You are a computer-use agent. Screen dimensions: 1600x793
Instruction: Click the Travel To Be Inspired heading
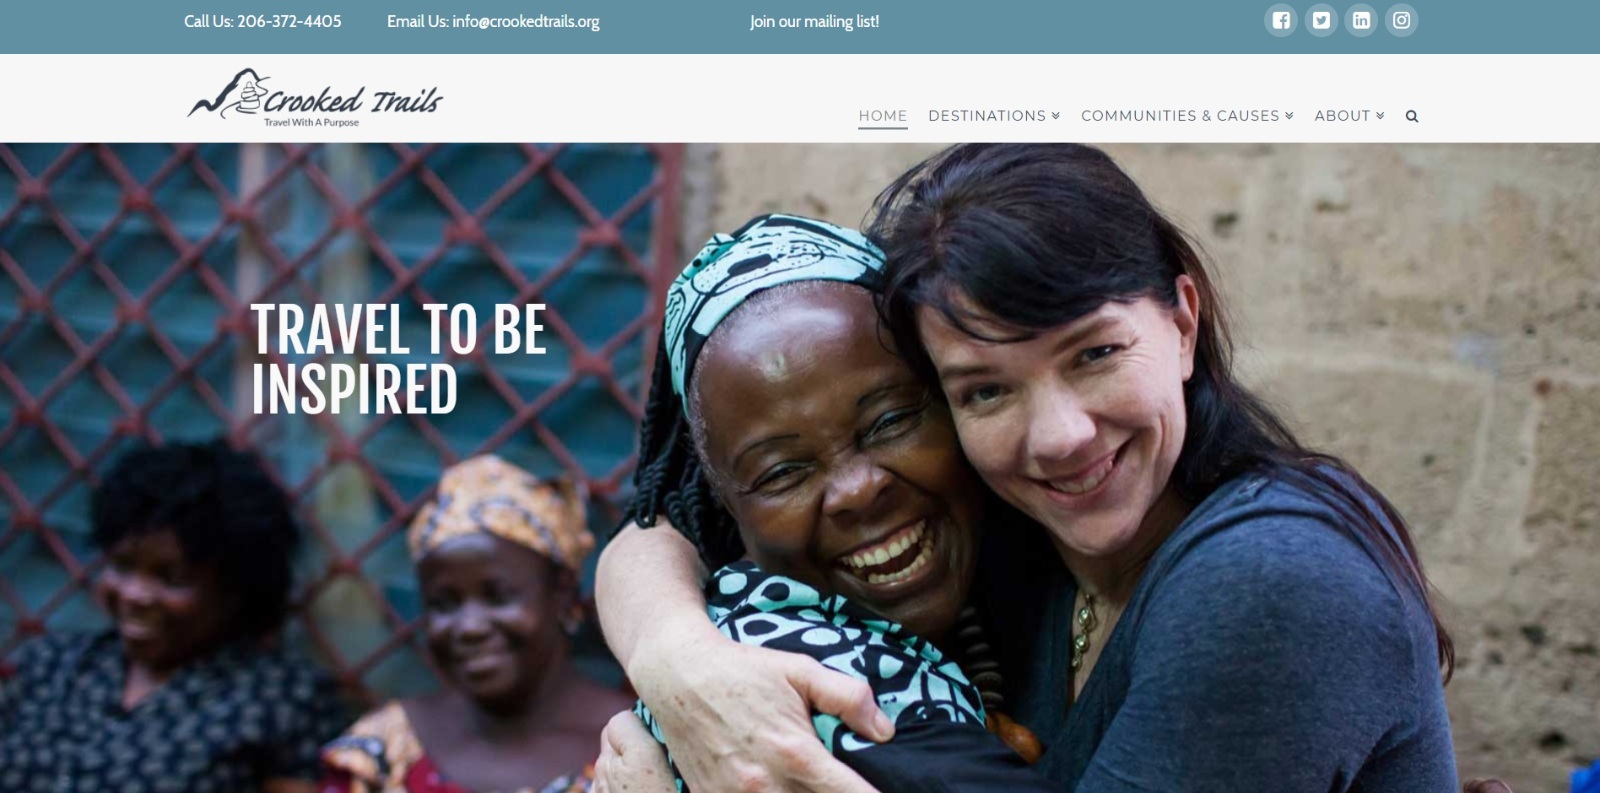point(398,359)
